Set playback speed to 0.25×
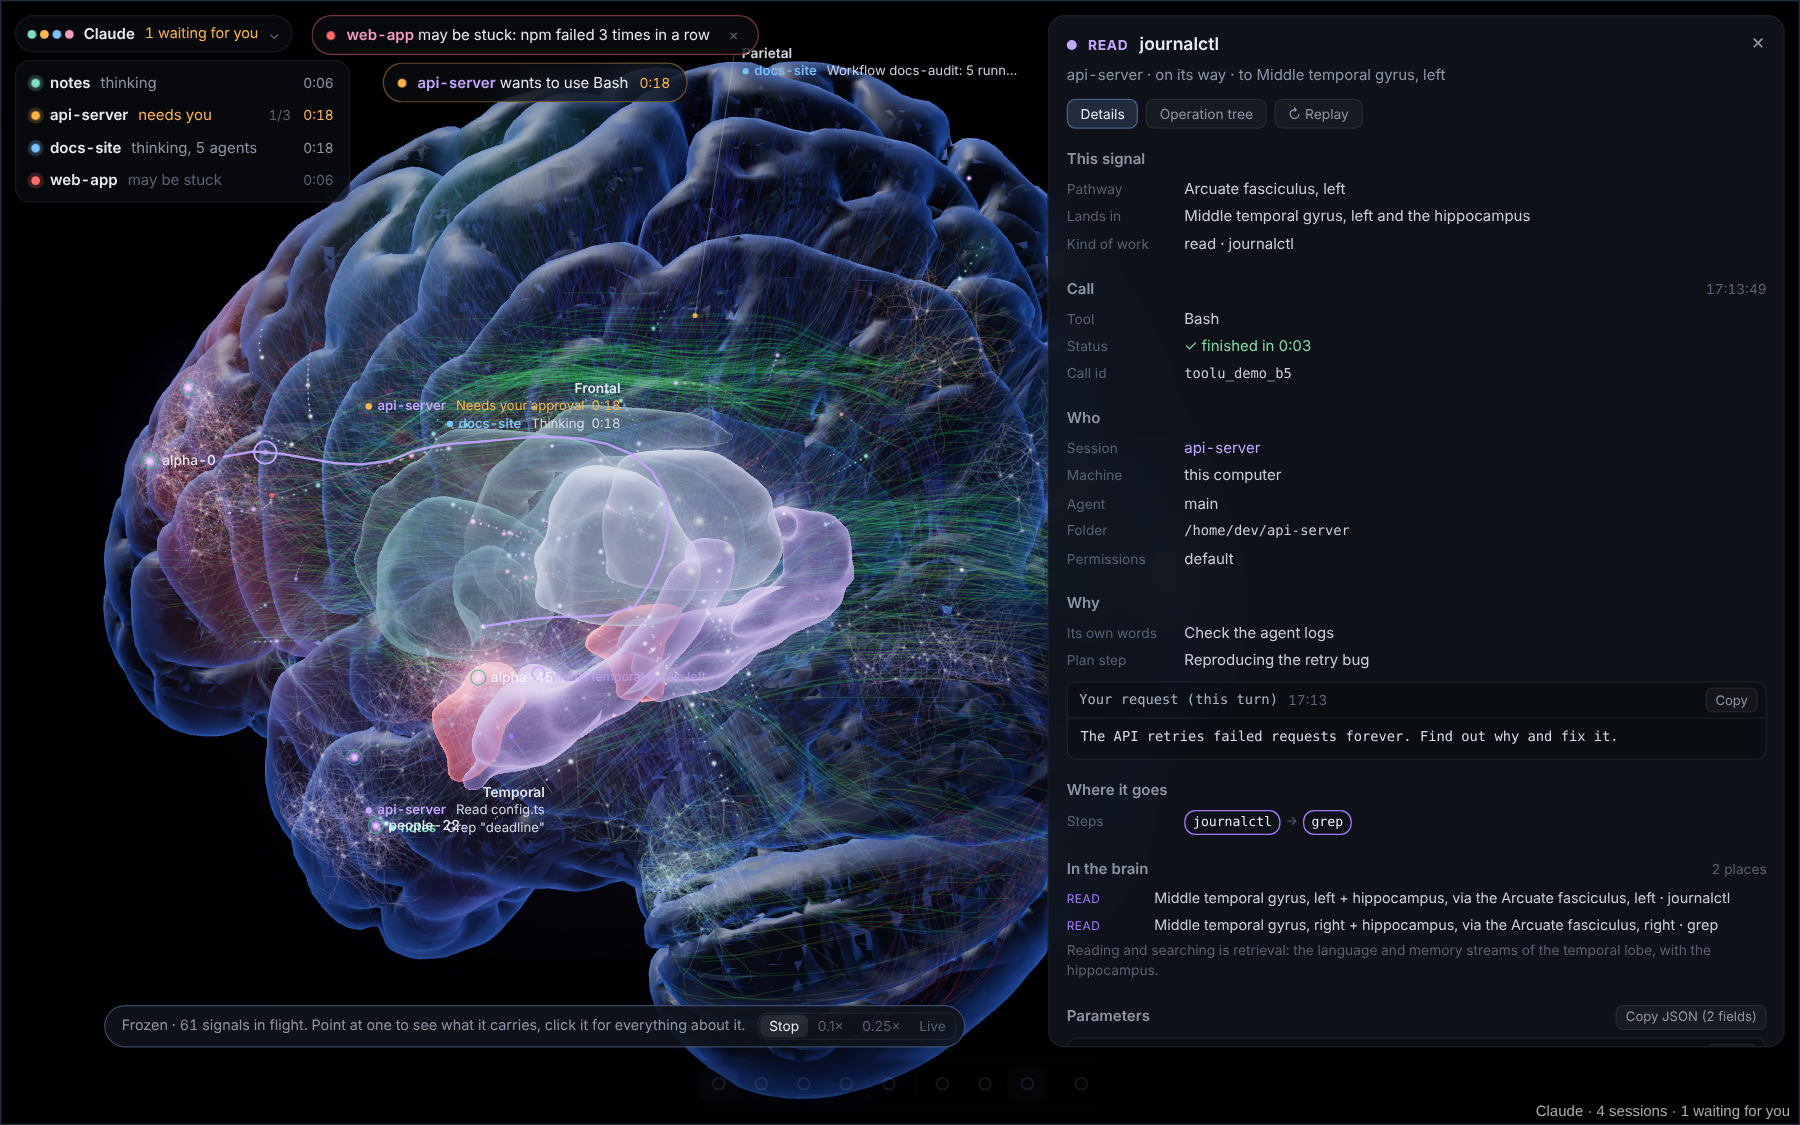 [881, 1026]
